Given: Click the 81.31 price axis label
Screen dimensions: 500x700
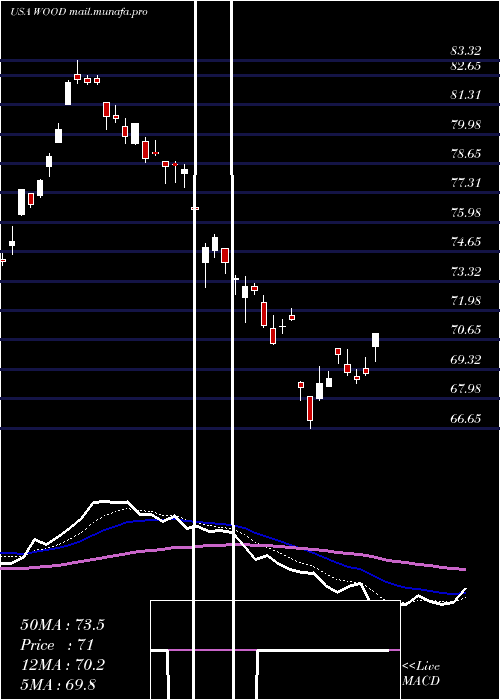Looking at the screenshot, I should coord(466,95).
